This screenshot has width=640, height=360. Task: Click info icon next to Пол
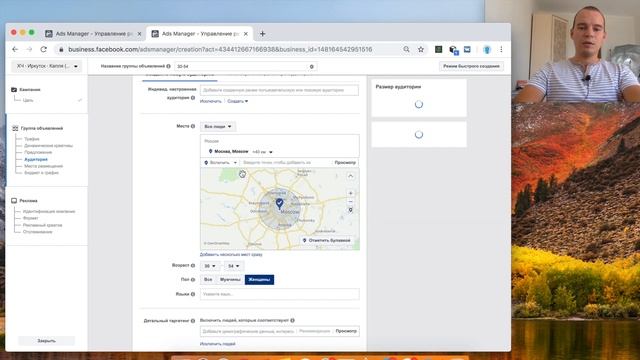click(193, 280)
